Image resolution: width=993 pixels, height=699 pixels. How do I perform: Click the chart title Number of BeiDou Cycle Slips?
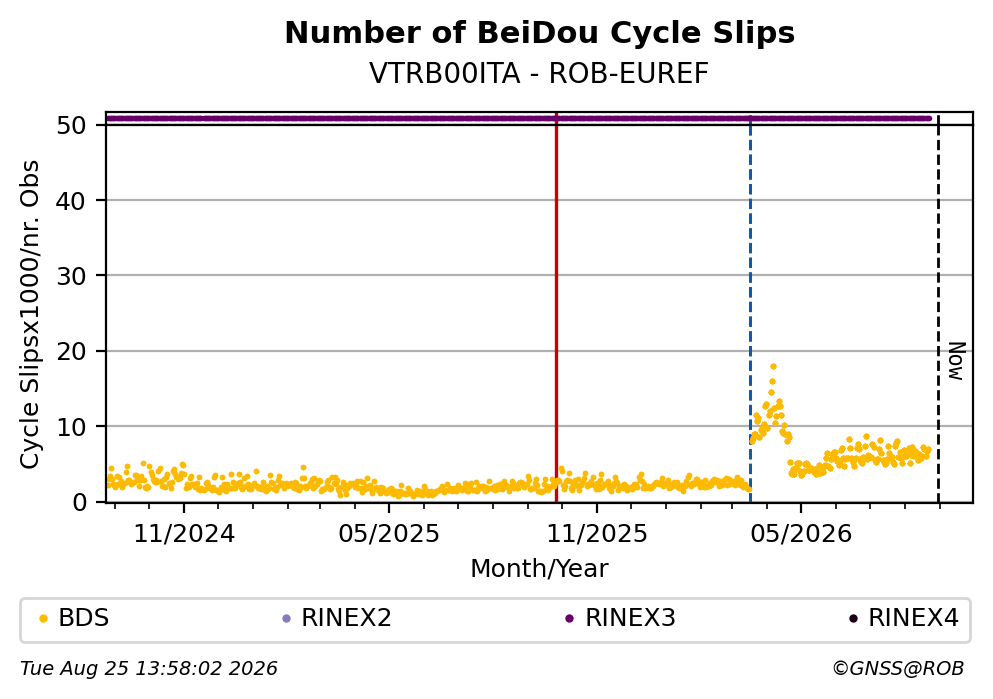[x=540, y=33]
